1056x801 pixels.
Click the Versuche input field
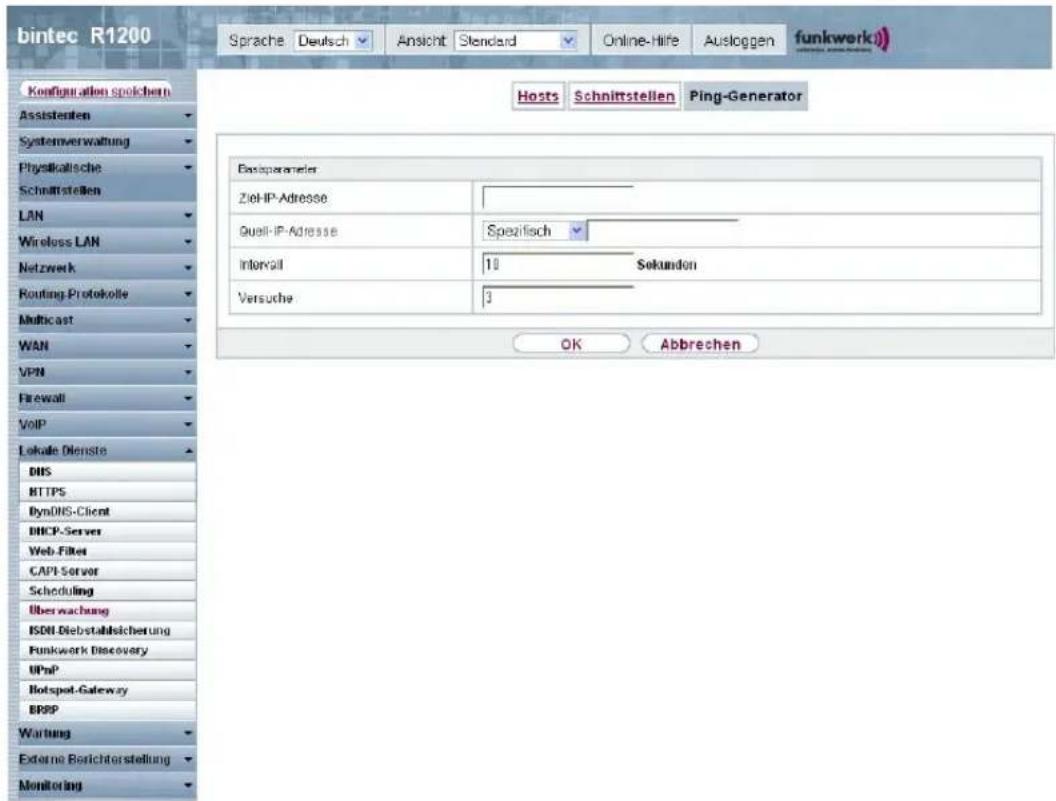558,298
